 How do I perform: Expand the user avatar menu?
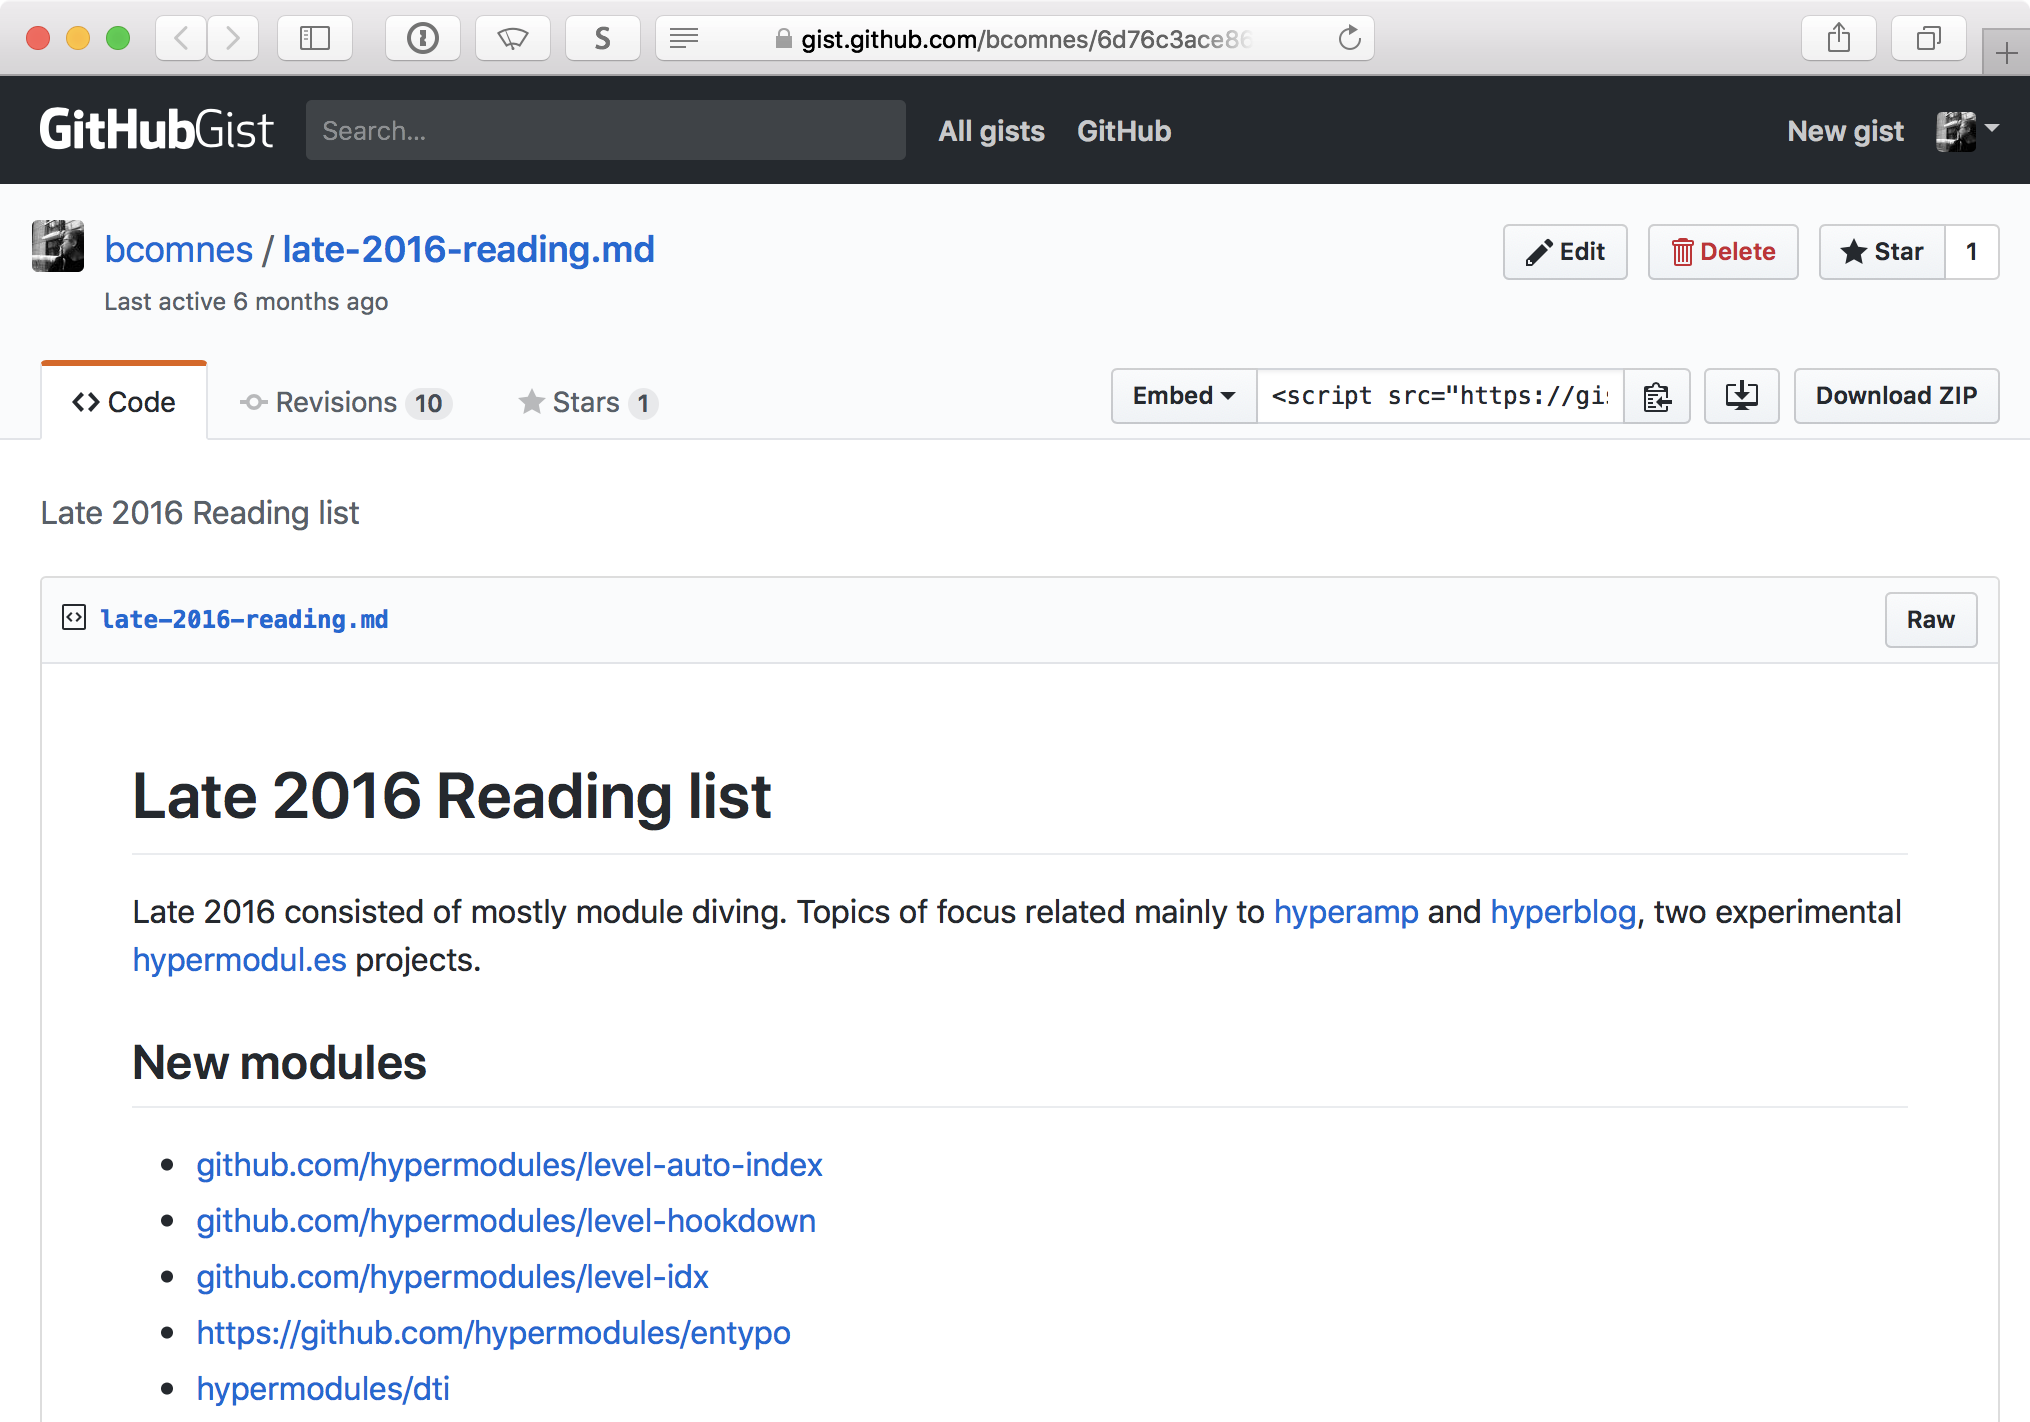[x=1966, y=131]
